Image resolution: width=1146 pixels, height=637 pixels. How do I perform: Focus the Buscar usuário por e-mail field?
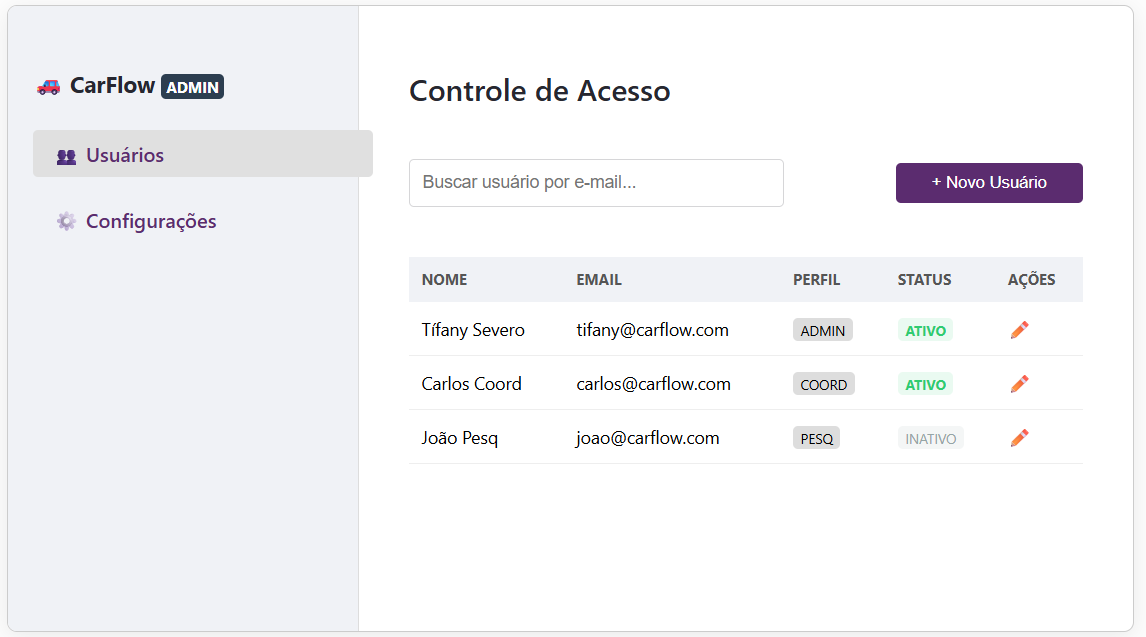click(596, 183)
